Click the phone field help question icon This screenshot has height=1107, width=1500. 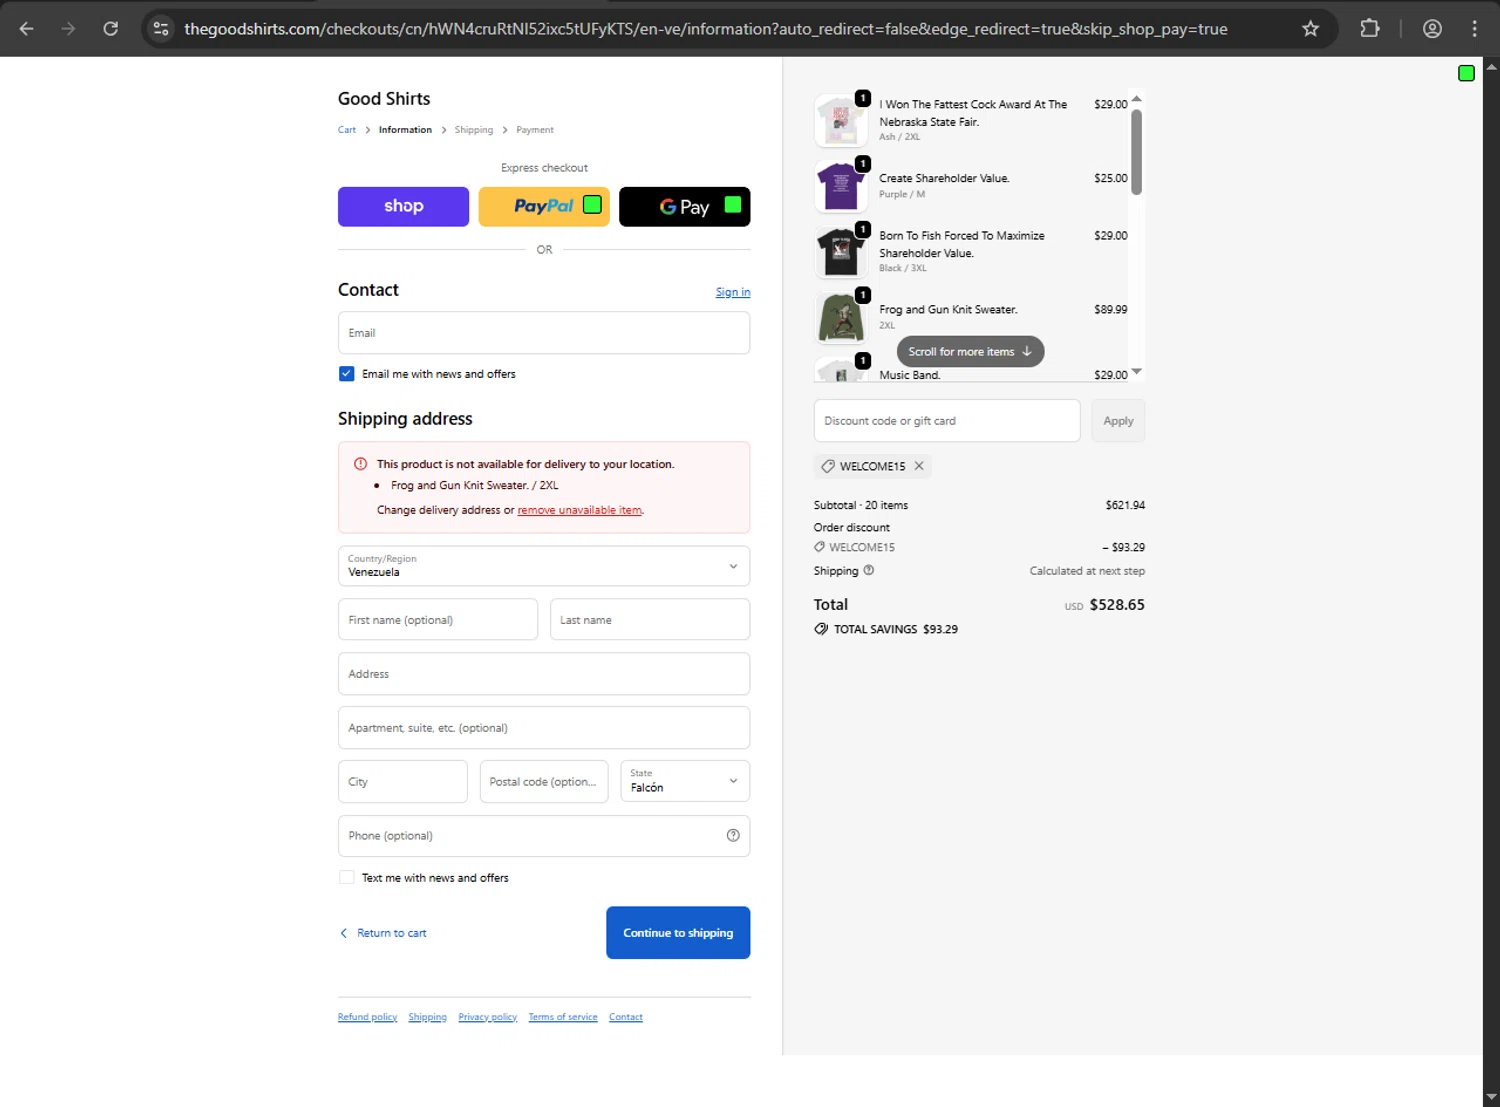[x=733, y=836]
